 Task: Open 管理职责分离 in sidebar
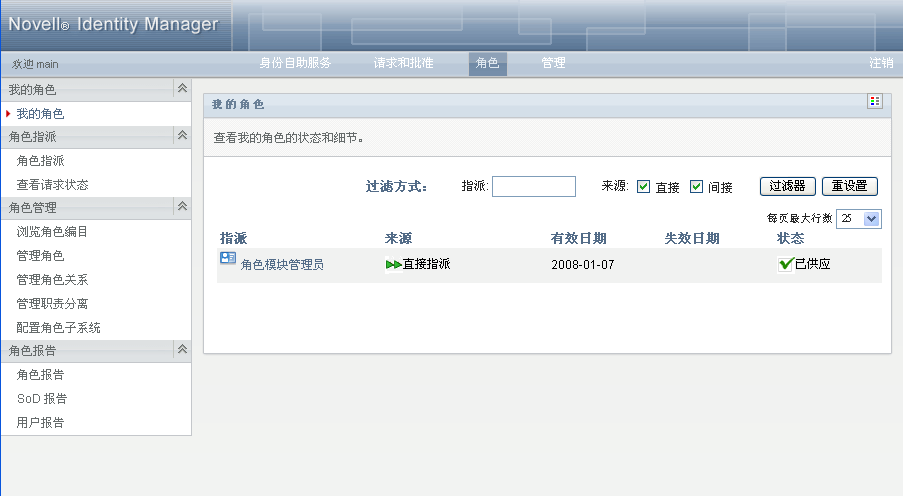pyautogui.click(x=52, y=304)
